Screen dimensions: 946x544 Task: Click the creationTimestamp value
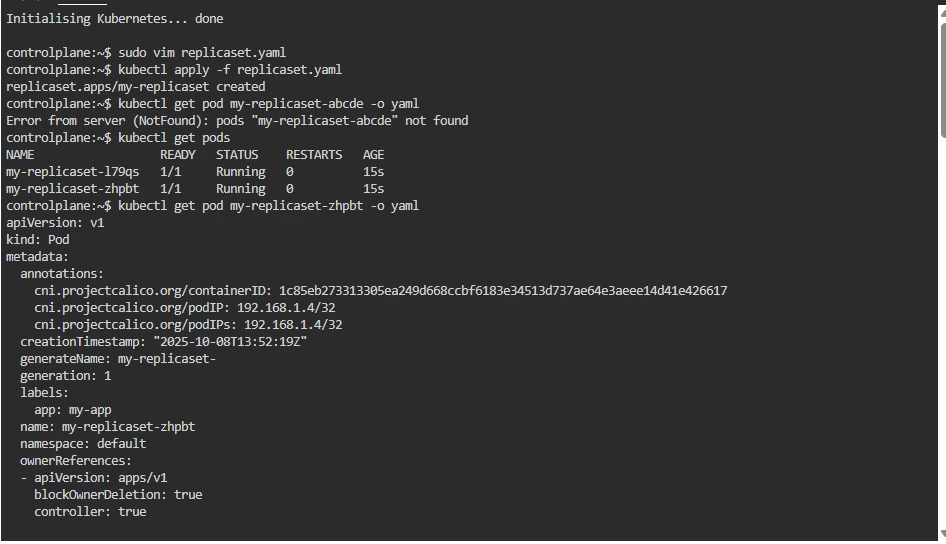[230, 342]
